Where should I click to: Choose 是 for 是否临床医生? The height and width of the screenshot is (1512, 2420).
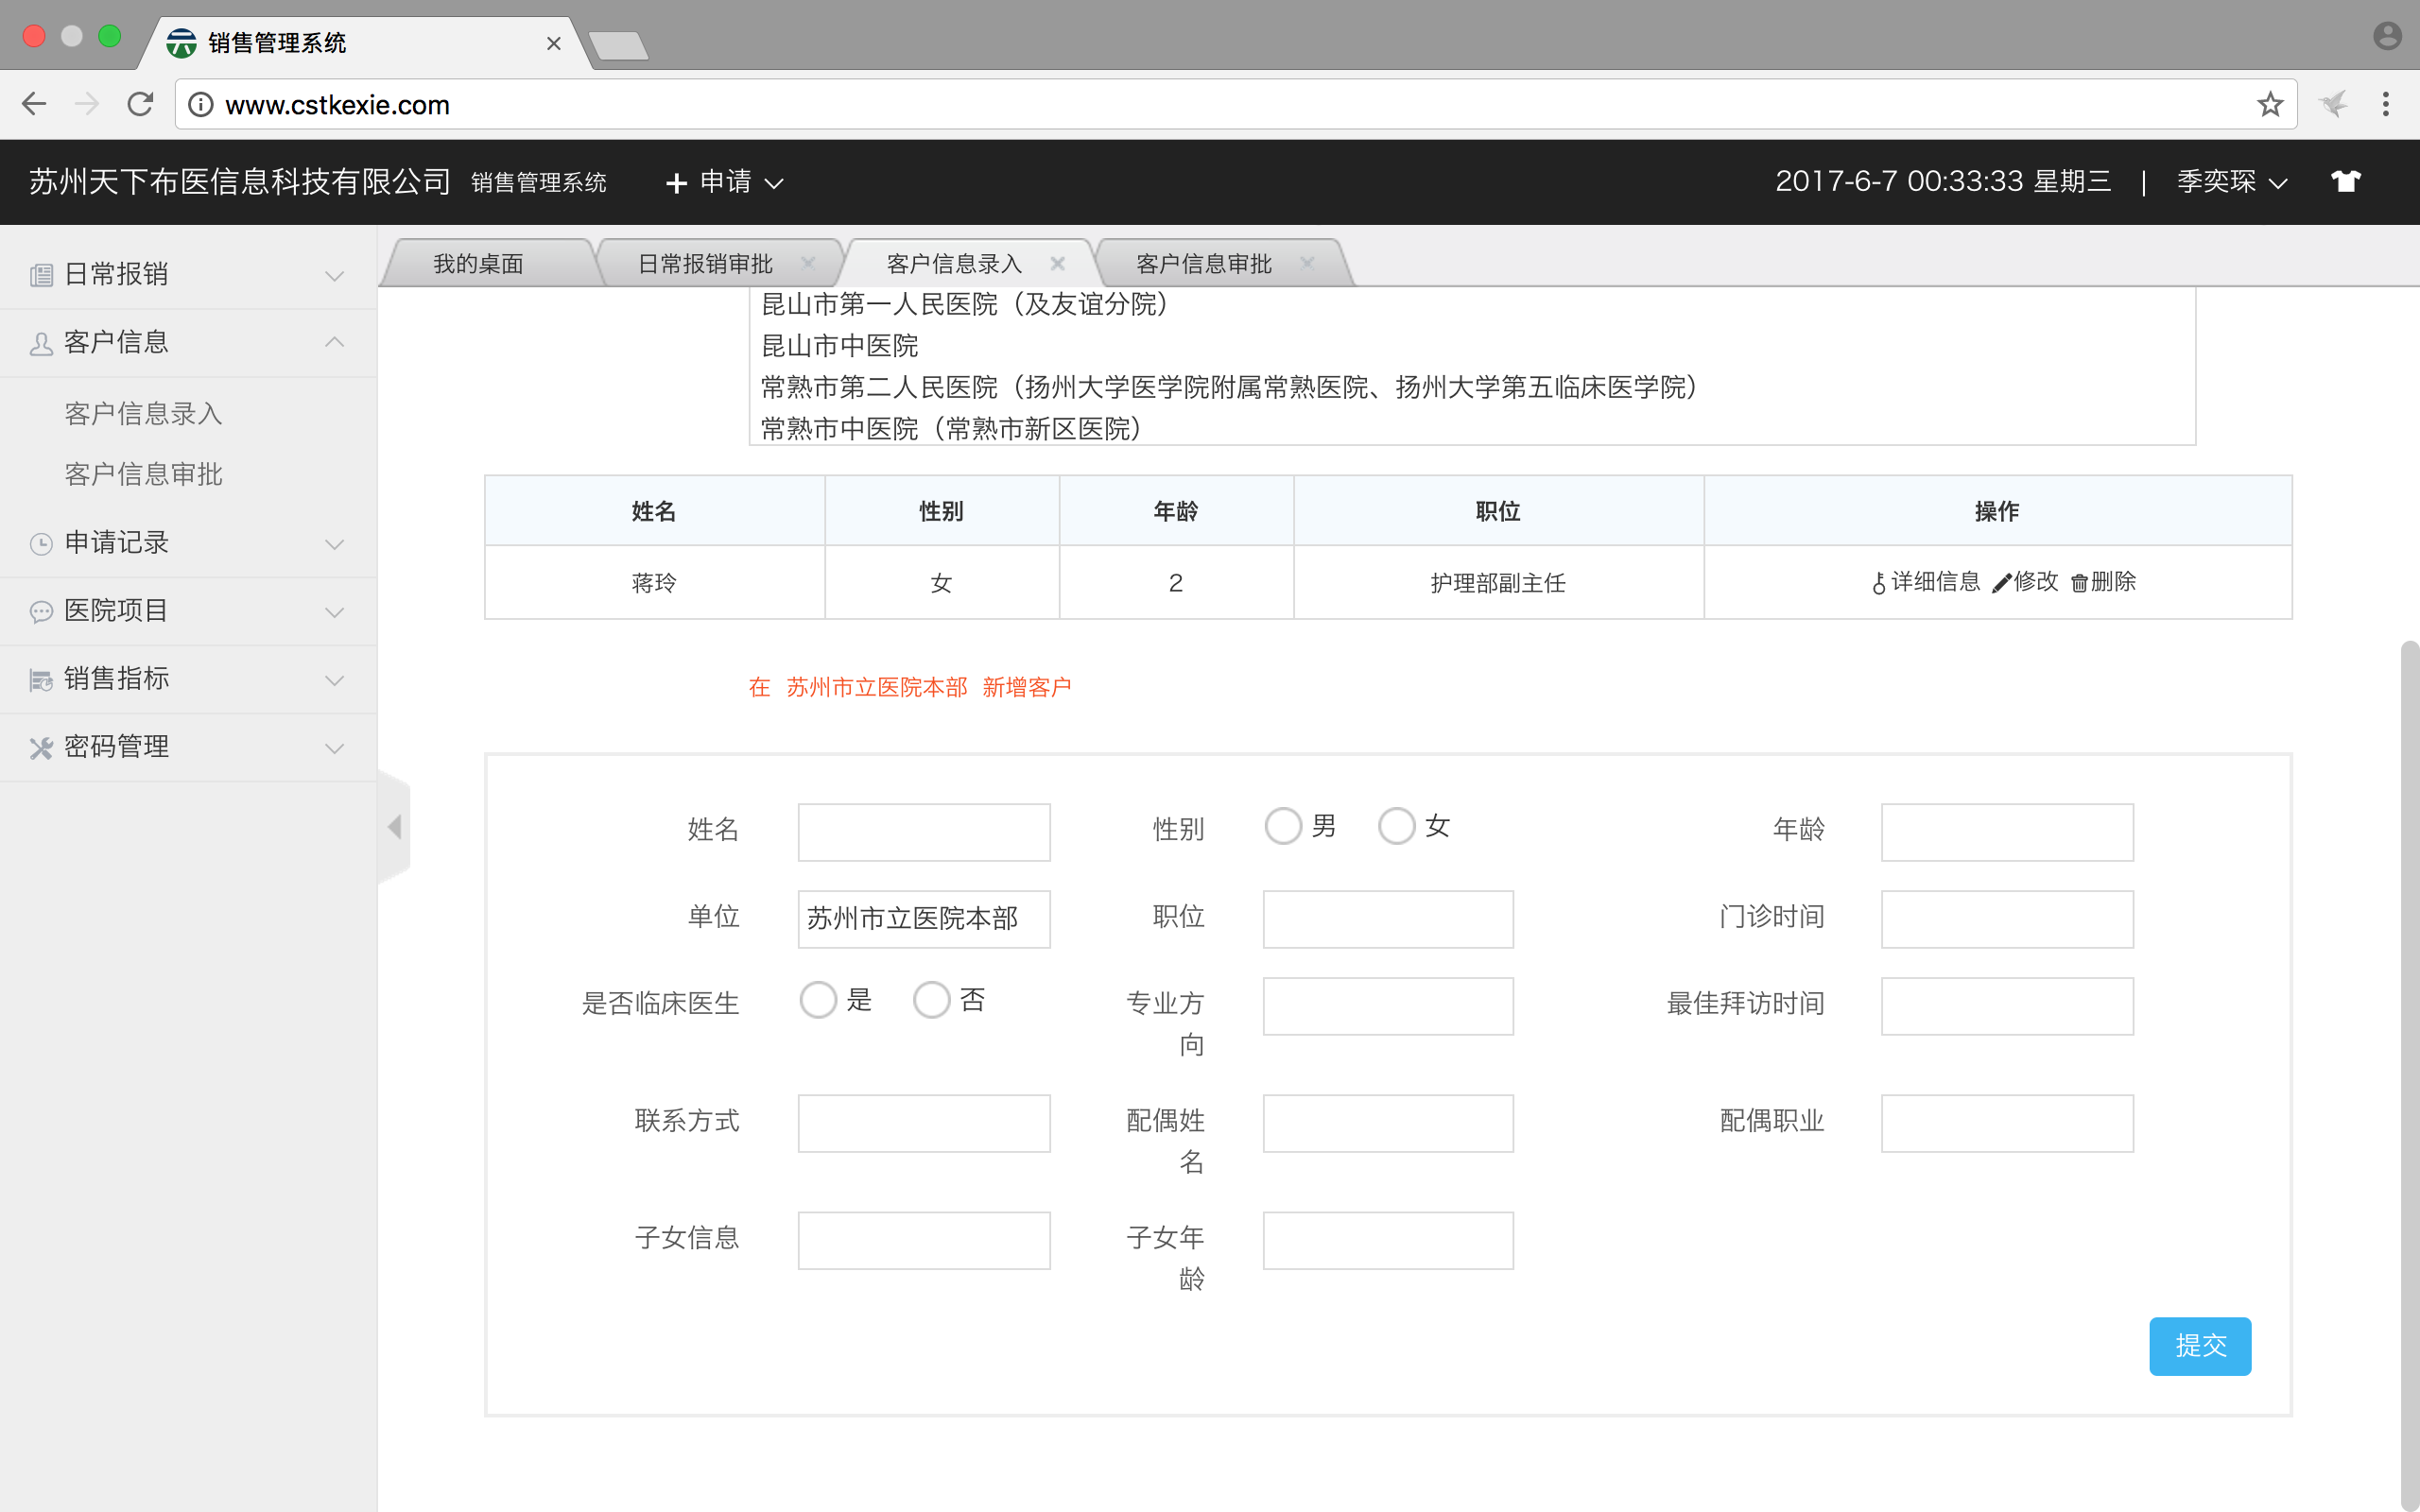[x=818, y=1000]
